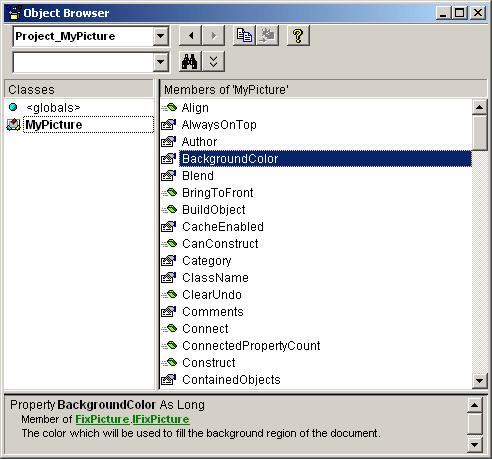Click the Members list scrollbar thumb
Screen dimensions: 492x459
pyautogui.click(x=480, y=133)
